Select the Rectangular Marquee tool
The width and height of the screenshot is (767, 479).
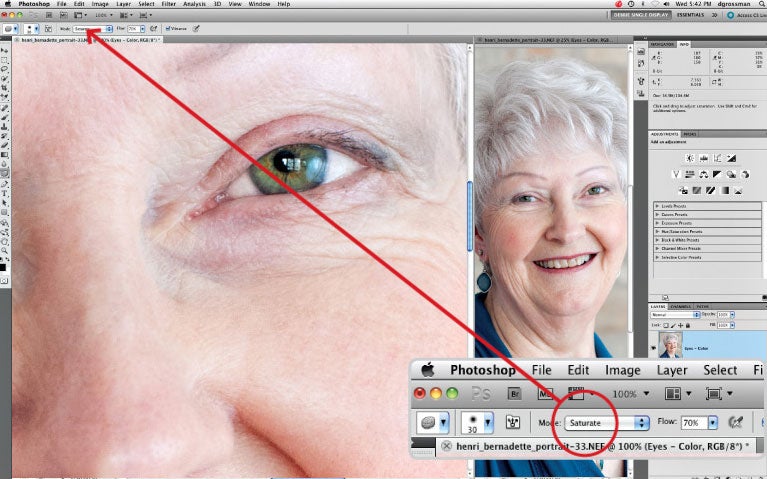pyautogui.click(x=5, y=60)
